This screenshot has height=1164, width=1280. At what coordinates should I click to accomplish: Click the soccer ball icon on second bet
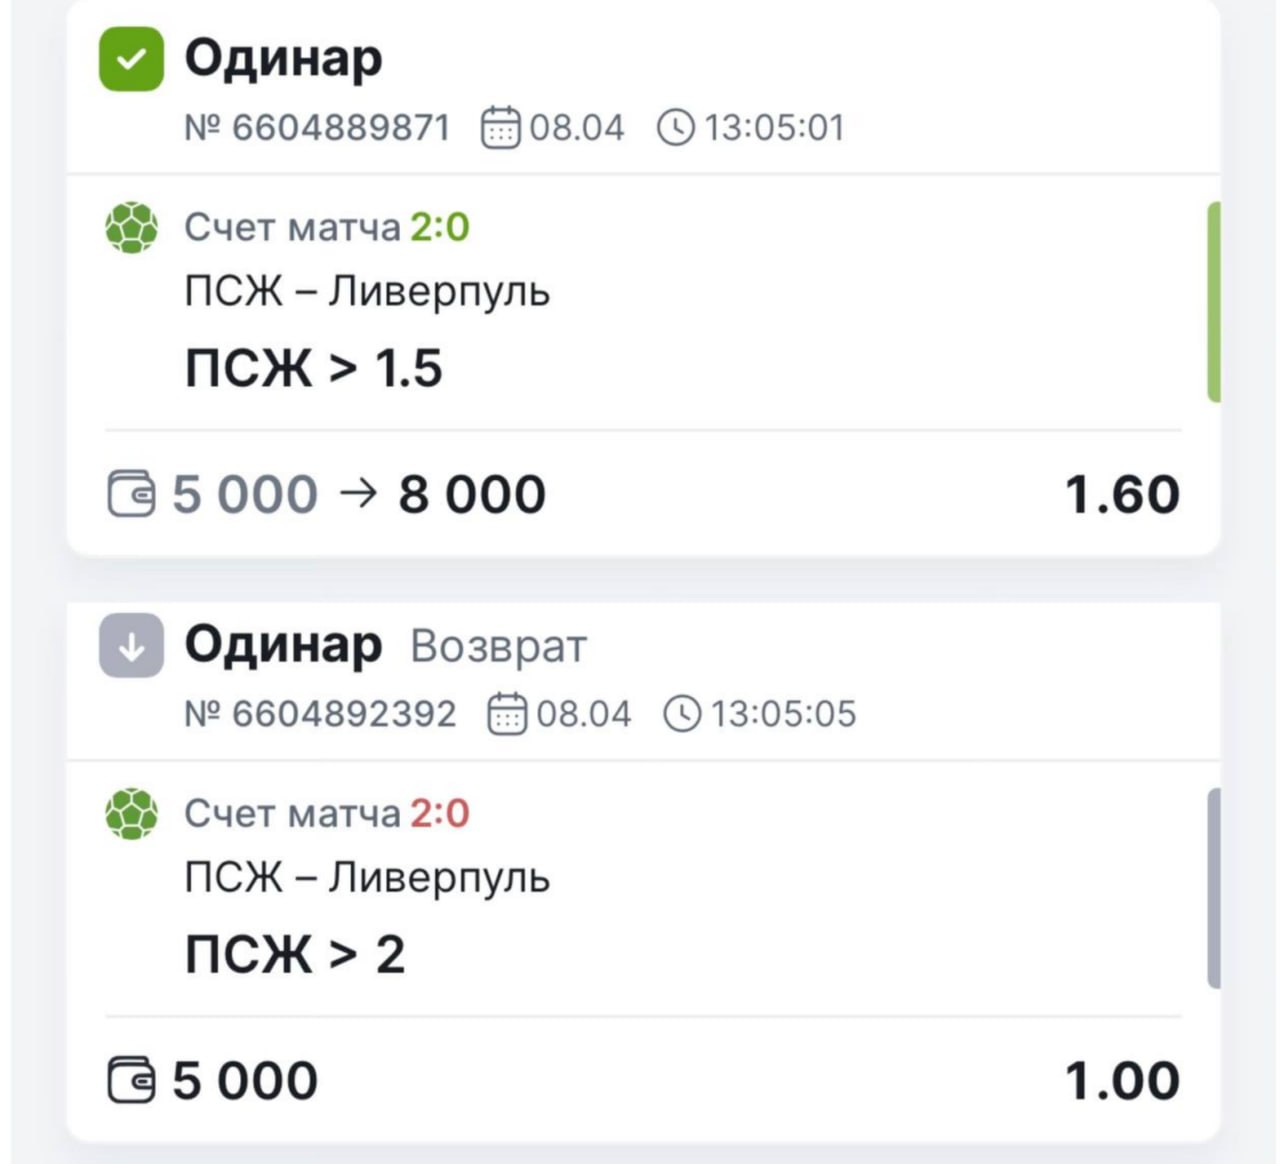pyautogui.click(x=131, y=814)
